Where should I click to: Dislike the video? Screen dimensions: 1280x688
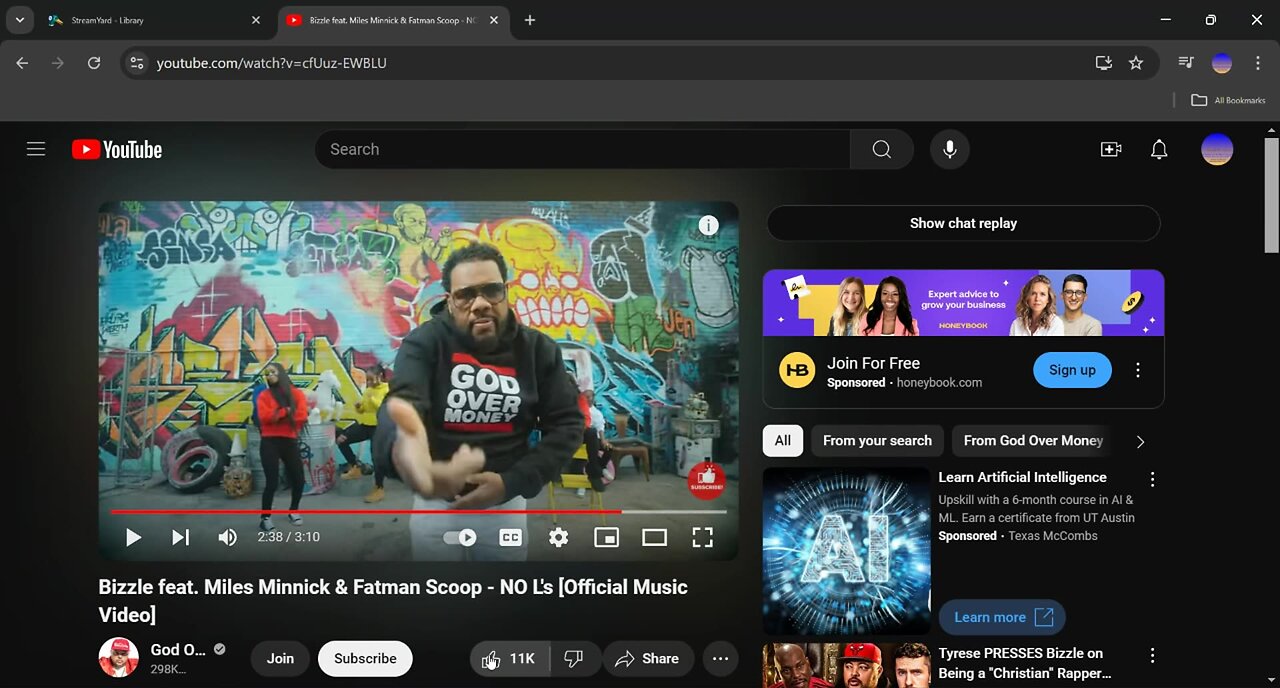coord(574,659)
